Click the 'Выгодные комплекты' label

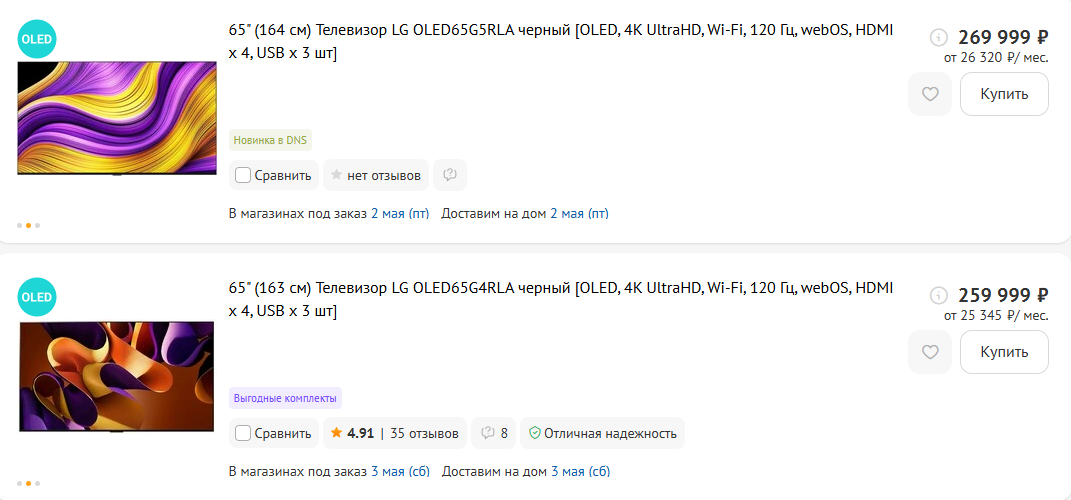point(285,398)
